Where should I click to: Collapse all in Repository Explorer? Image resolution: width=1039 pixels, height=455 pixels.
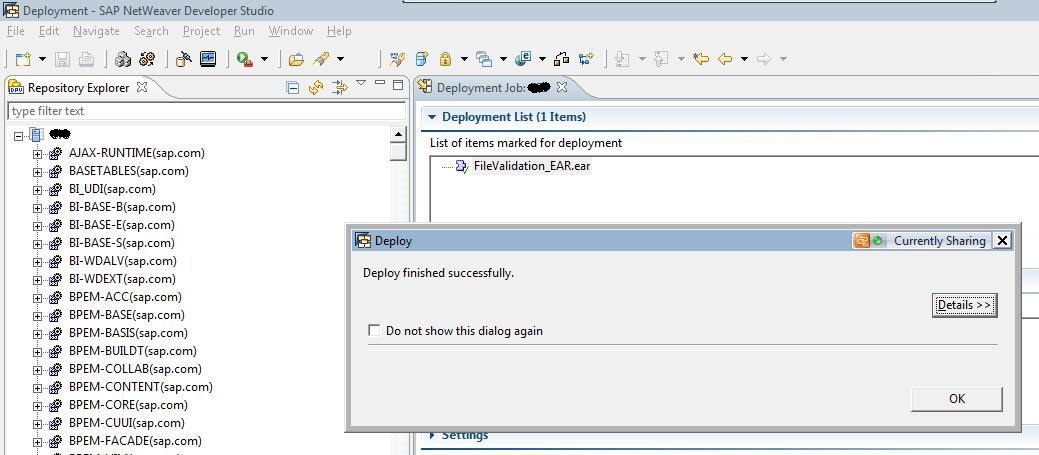pos(292,87)
